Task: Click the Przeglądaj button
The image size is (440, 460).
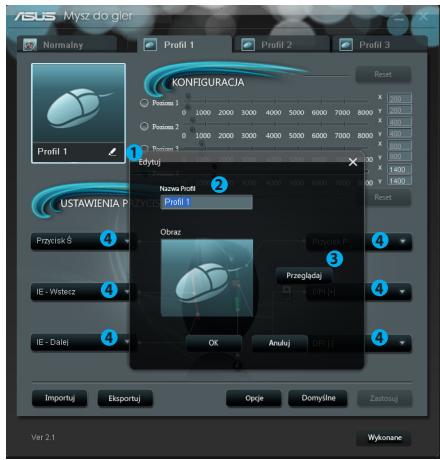Action: point(304,276)
